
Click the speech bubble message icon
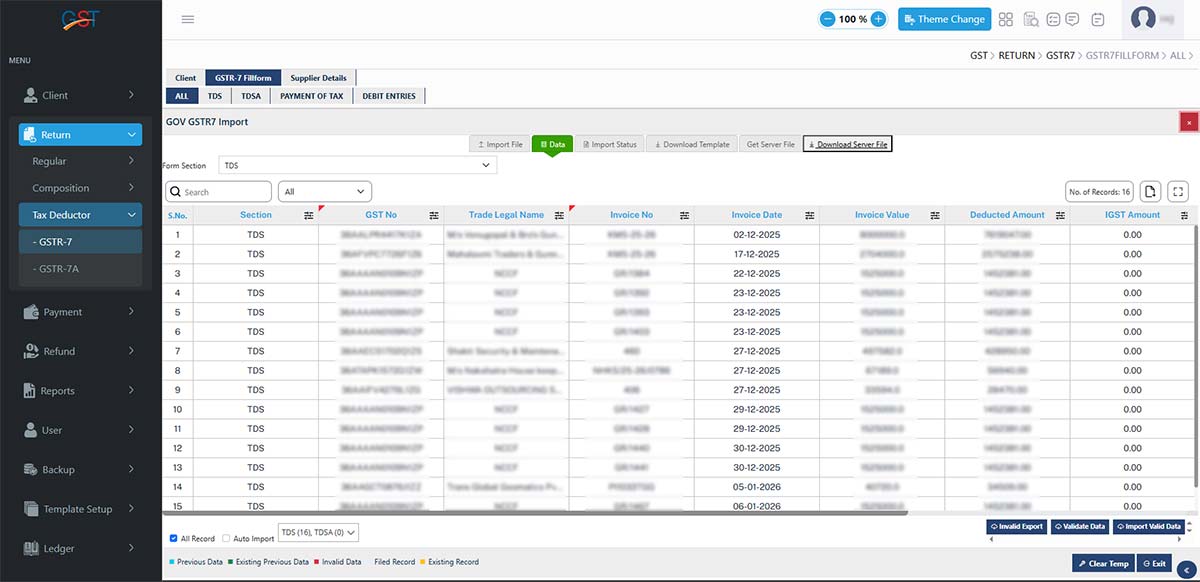1072,19
